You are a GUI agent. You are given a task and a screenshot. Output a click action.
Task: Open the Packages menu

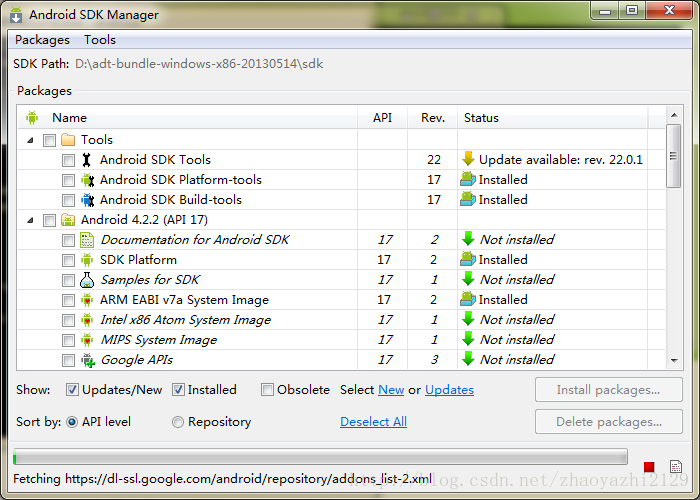(42, 40)
